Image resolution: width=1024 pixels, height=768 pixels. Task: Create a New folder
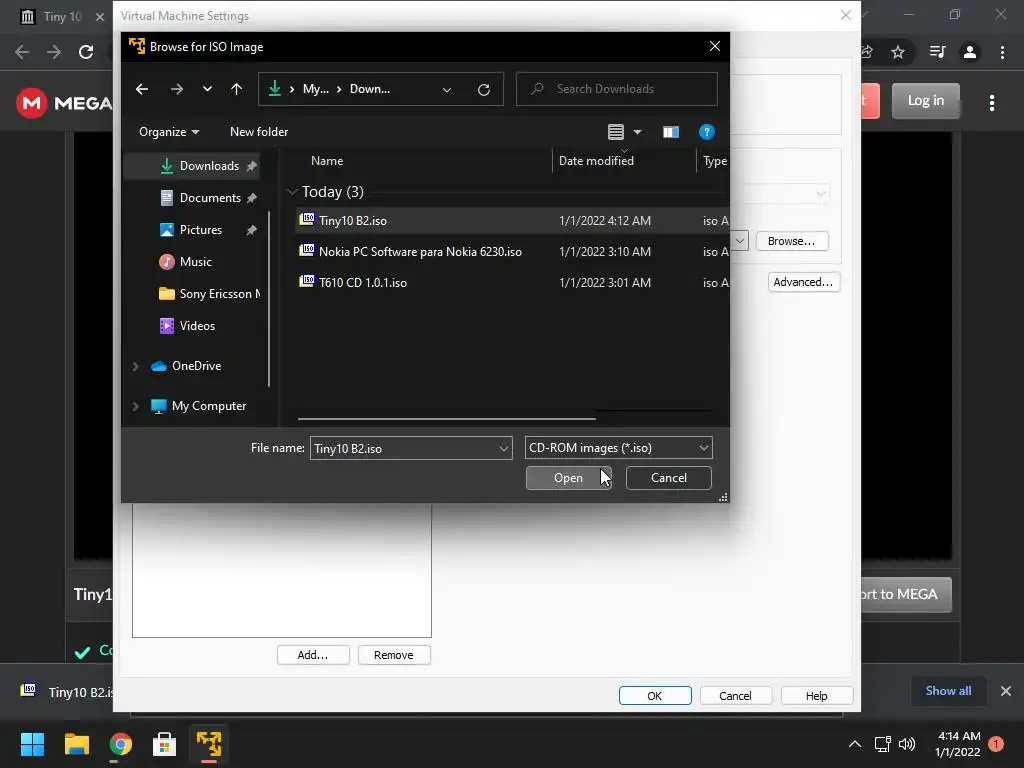pyautogui.click(x=259, y=132)
